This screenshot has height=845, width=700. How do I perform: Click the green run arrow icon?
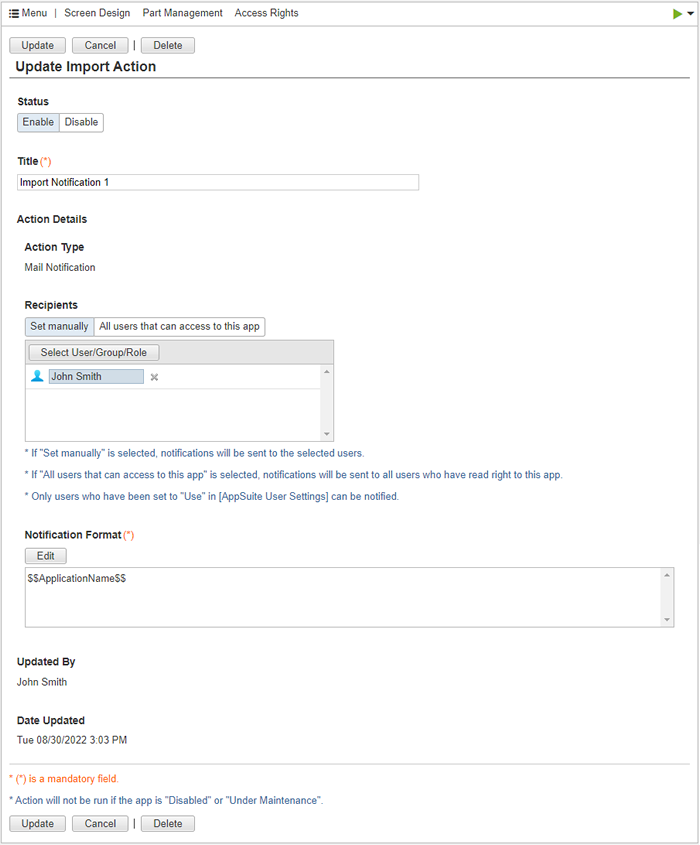[677, 14]
